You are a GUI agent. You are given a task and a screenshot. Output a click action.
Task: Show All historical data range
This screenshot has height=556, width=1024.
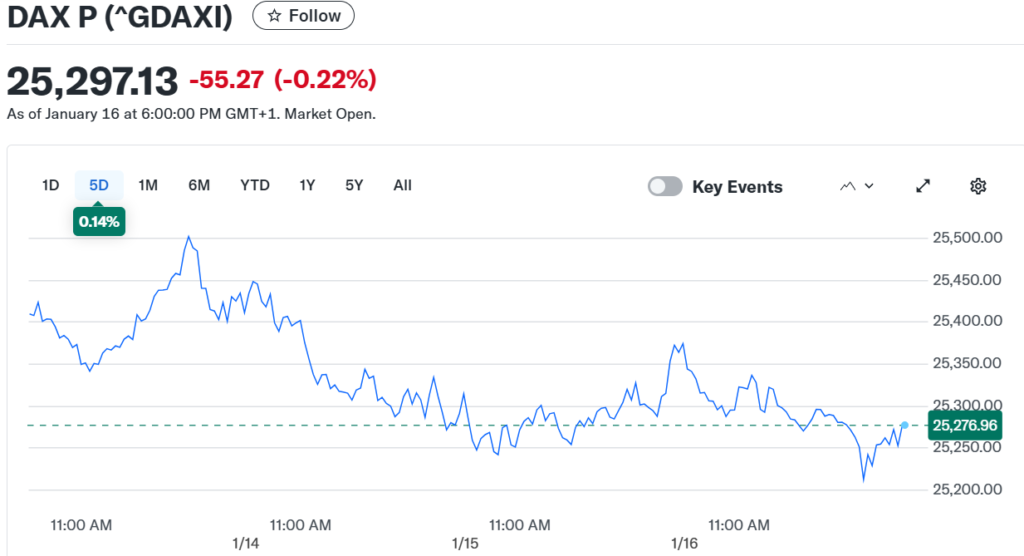402,185
